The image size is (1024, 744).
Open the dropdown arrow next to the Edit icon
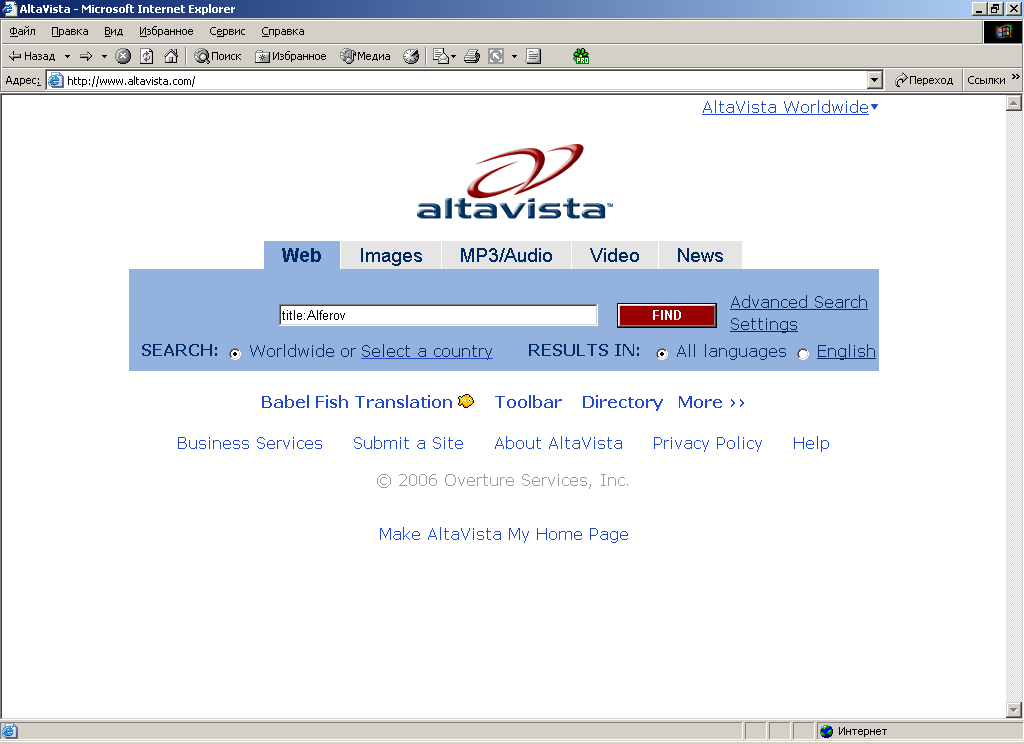tap(515, 56)
